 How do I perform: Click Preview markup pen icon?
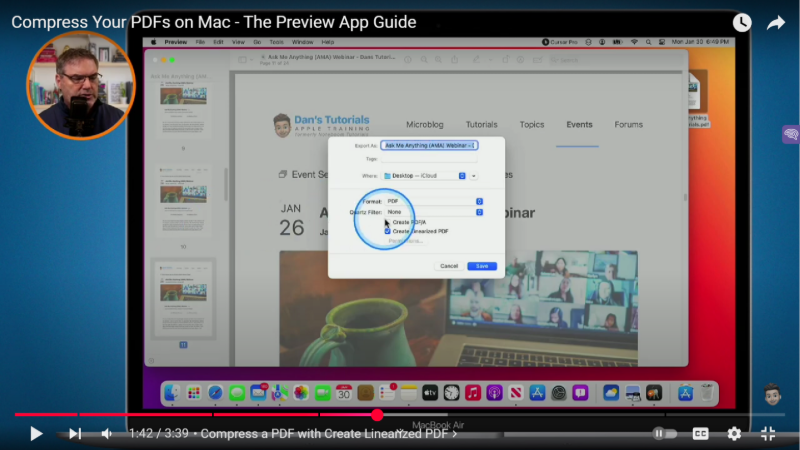tap(476, 60)
